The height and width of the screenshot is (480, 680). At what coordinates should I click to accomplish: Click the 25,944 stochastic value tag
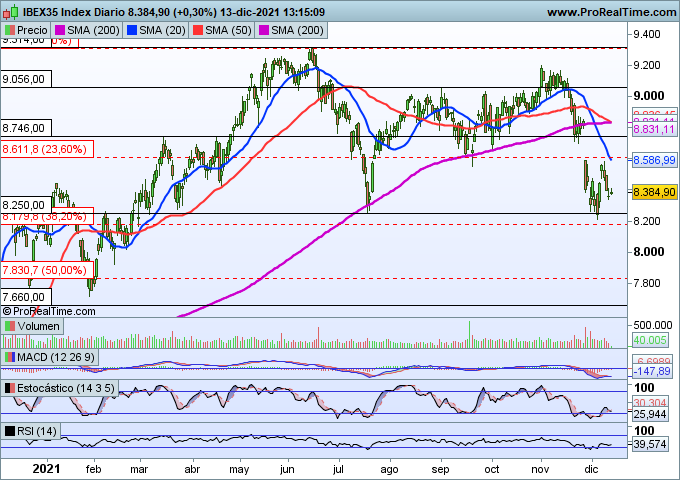click(650, 415)
